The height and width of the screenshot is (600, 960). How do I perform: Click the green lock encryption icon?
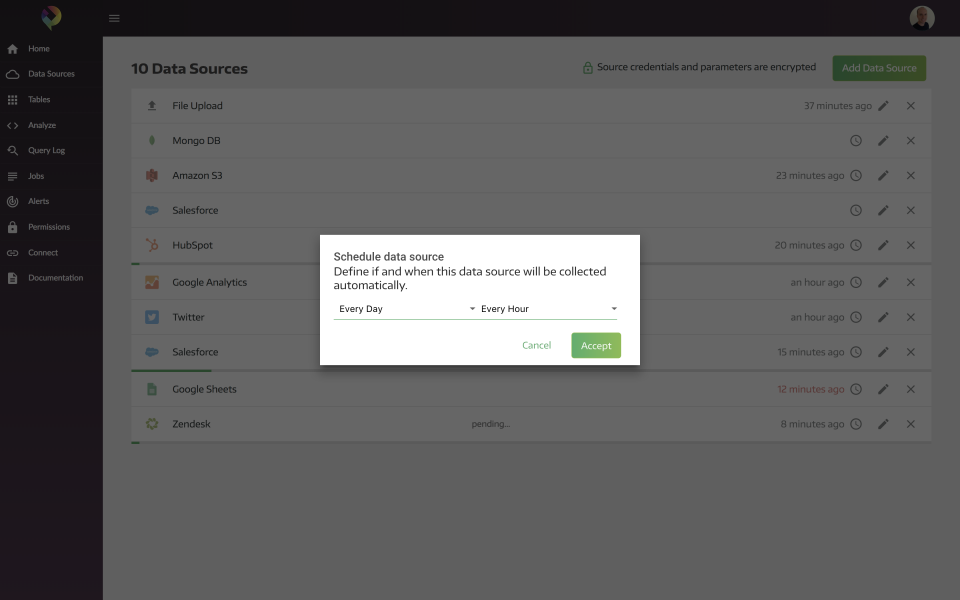pos(587,67)
